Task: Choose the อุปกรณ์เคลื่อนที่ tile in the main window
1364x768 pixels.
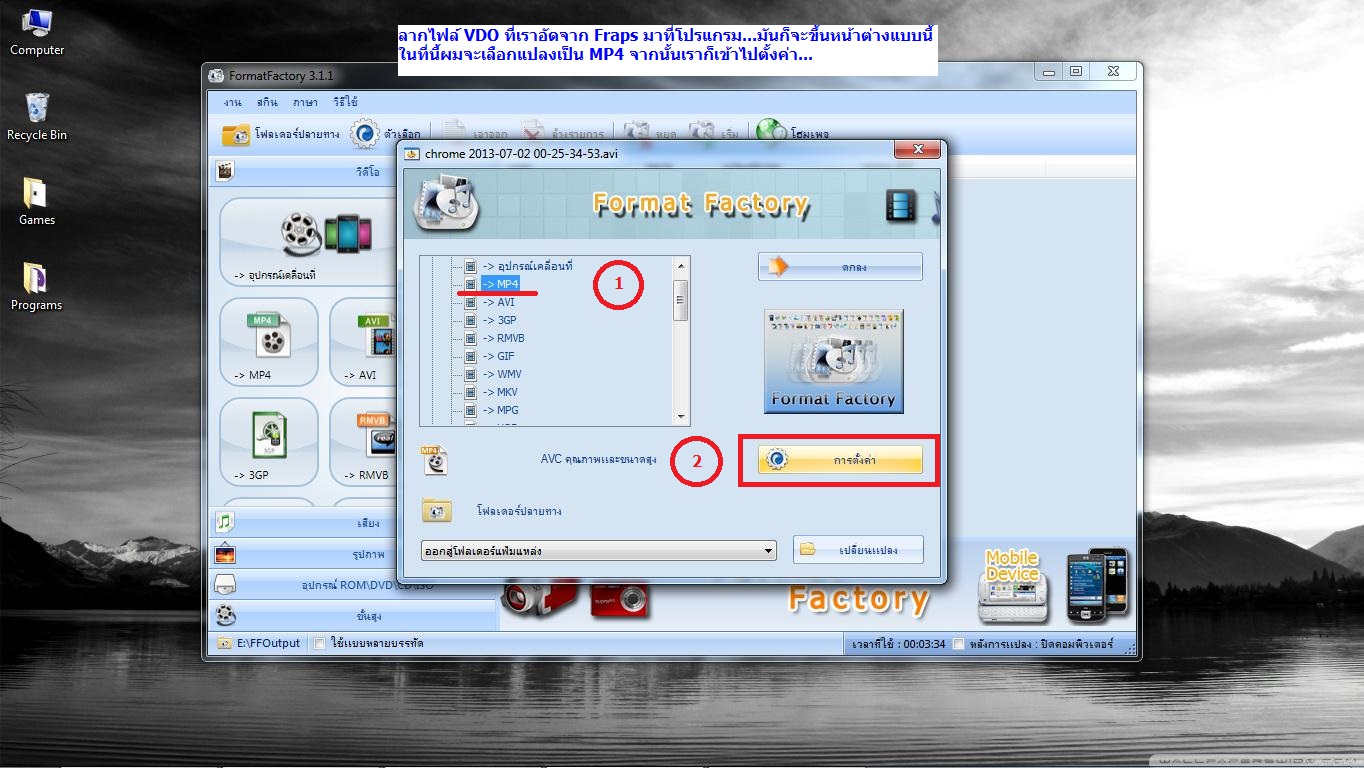Action: pyautogui.click(x=308, y=243)
